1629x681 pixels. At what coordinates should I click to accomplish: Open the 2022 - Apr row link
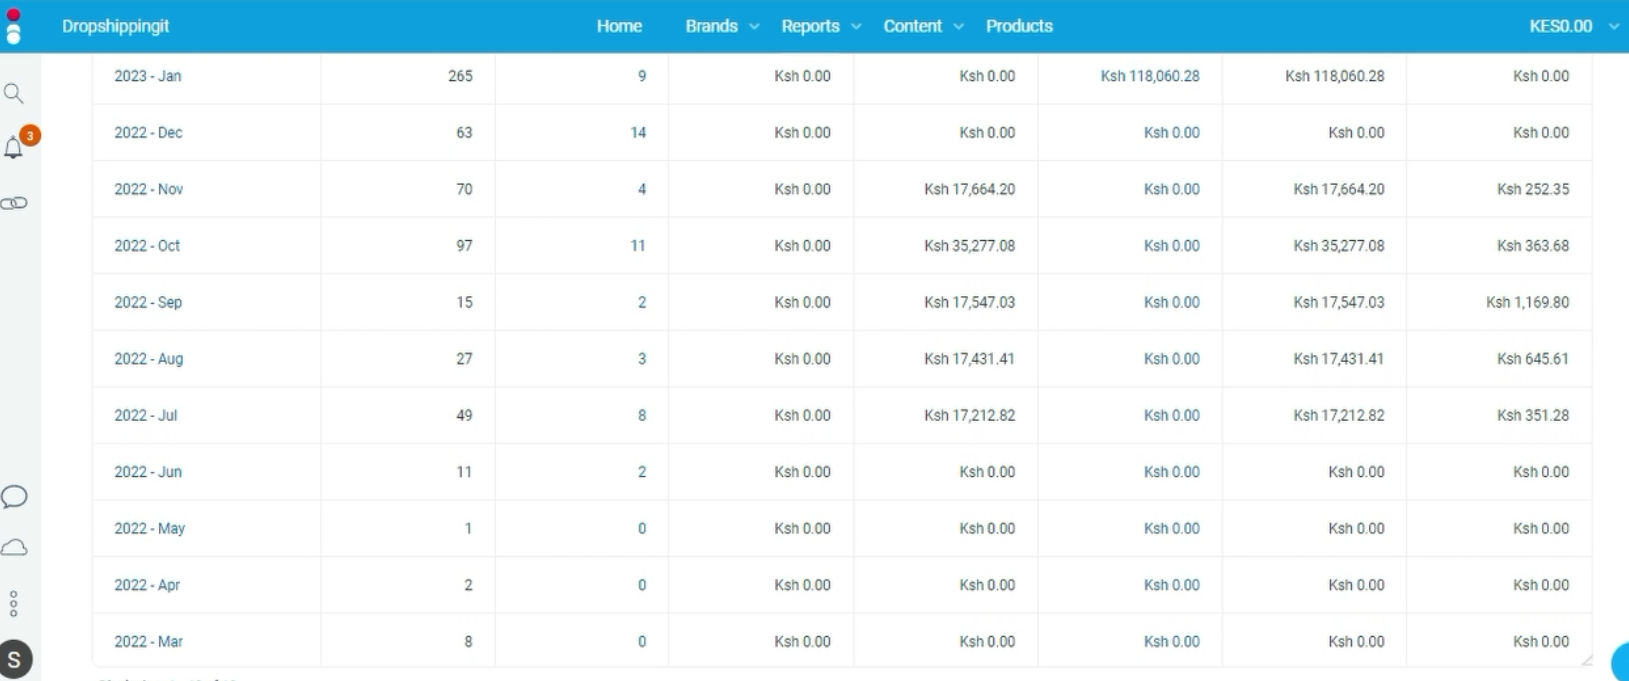tap(147, 585)
